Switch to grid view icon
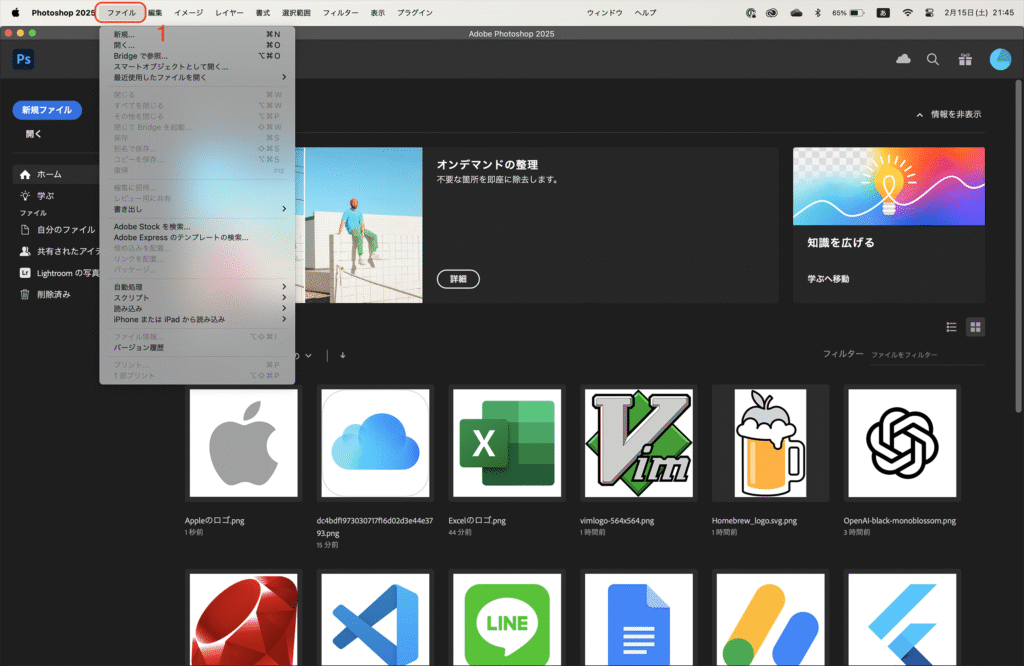This screenshot has width=1024, height=666. (976, 327)
